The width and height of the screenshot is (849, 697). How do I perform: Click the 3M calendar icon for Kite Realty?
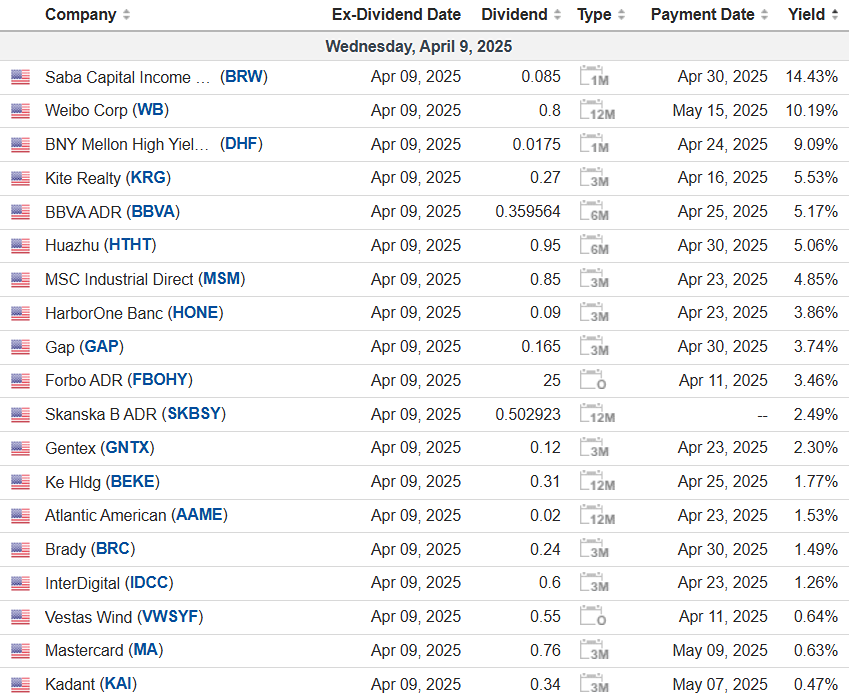[x=594, y=178]
